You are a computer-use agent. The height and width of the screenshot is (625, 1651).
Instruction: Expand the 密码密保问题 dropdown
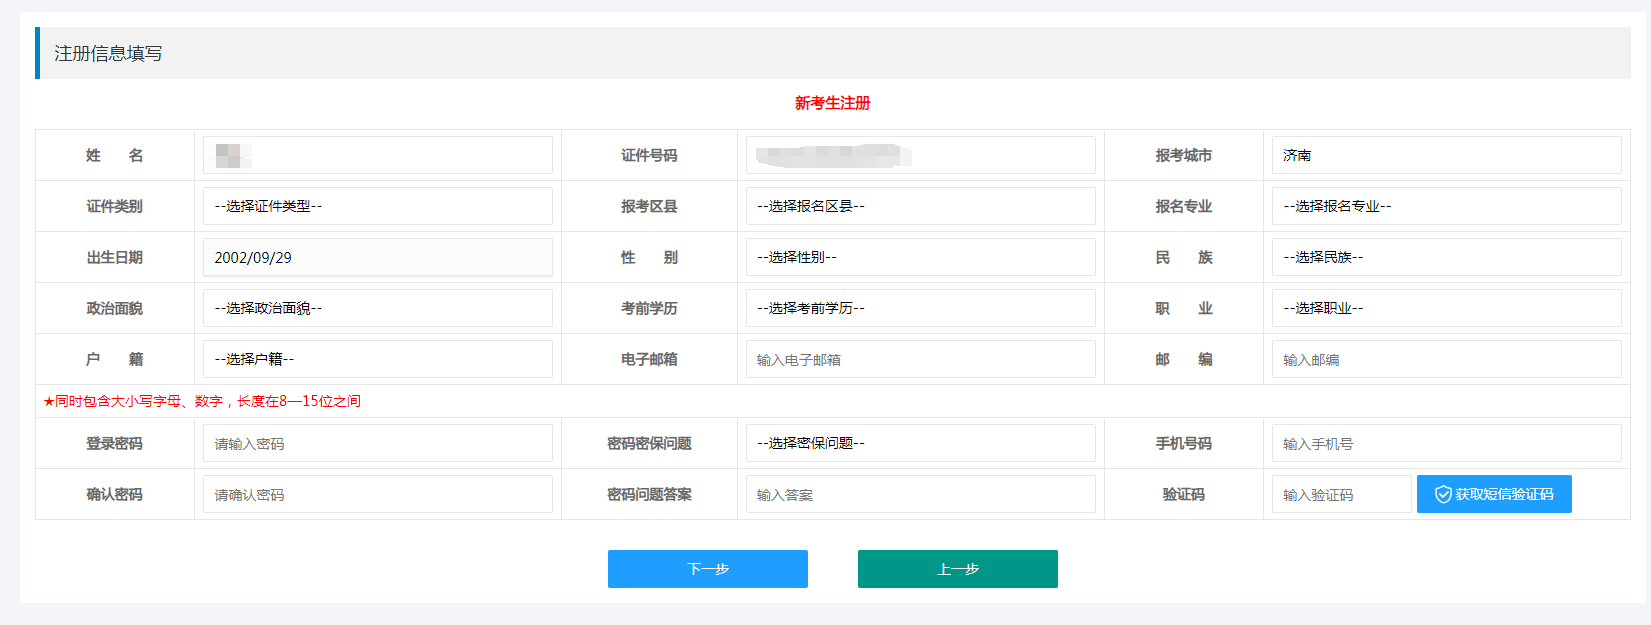point(920,443)
